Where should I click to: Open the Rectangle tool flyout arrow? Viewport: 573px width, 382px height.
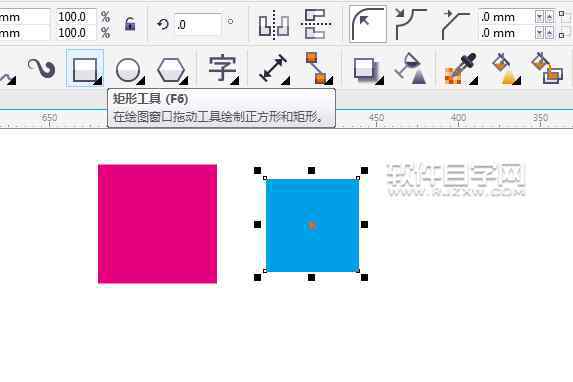98,82
